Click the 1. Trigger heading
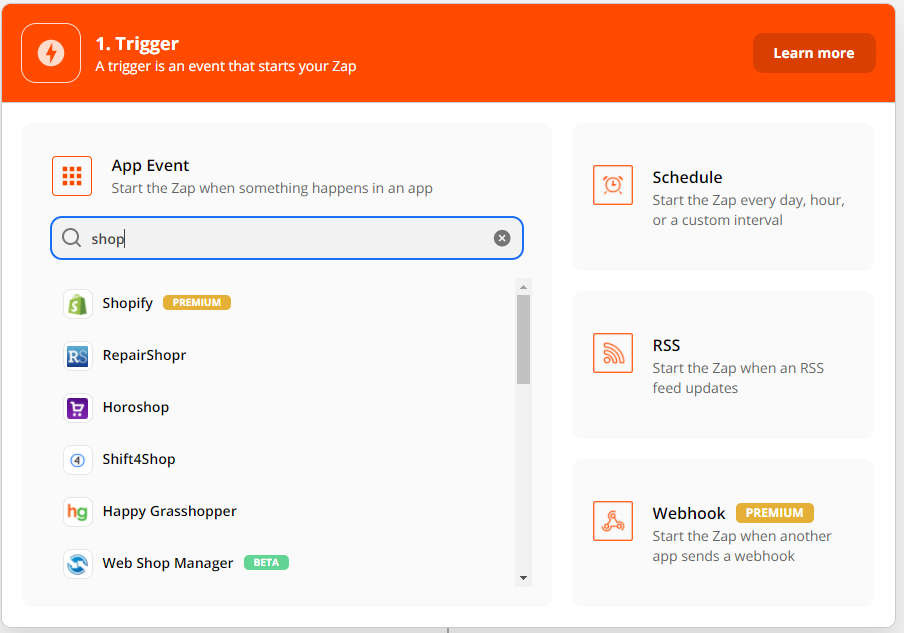904x633 pixels. point(137,44)
